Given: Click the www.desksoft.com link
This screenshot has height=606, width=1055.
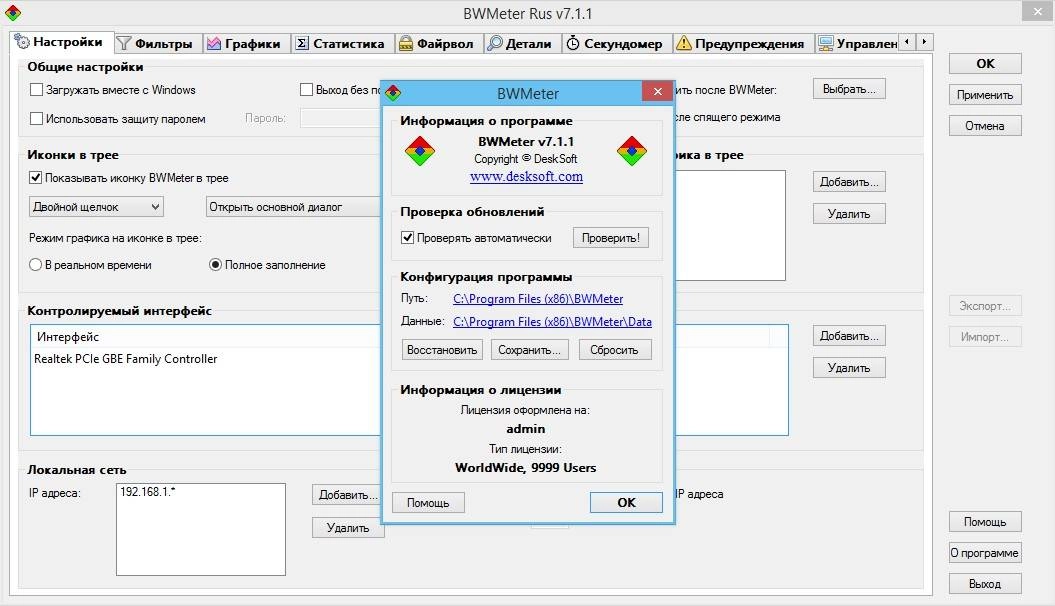Looking at the screenshot, I should pos(526,176).
